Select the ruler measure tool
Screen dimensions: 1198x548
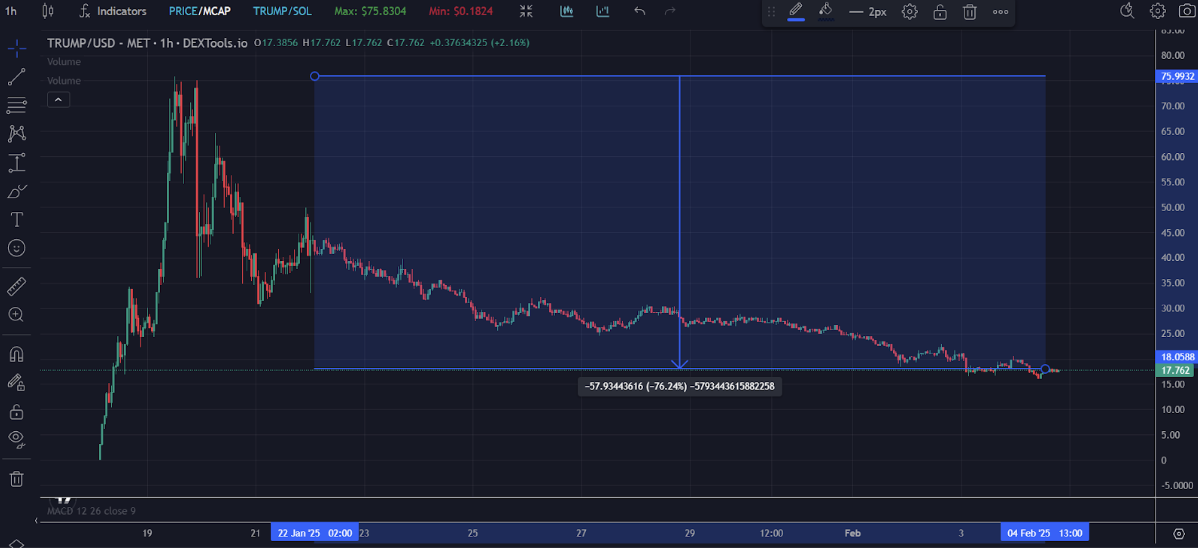pos(16,287)
